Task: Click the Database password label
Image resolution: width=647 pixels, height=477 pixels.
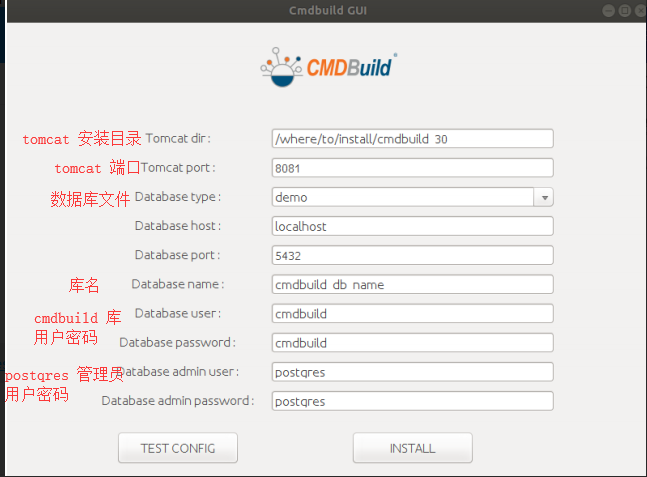Action: pyautogui.click(x=178, y=342)
